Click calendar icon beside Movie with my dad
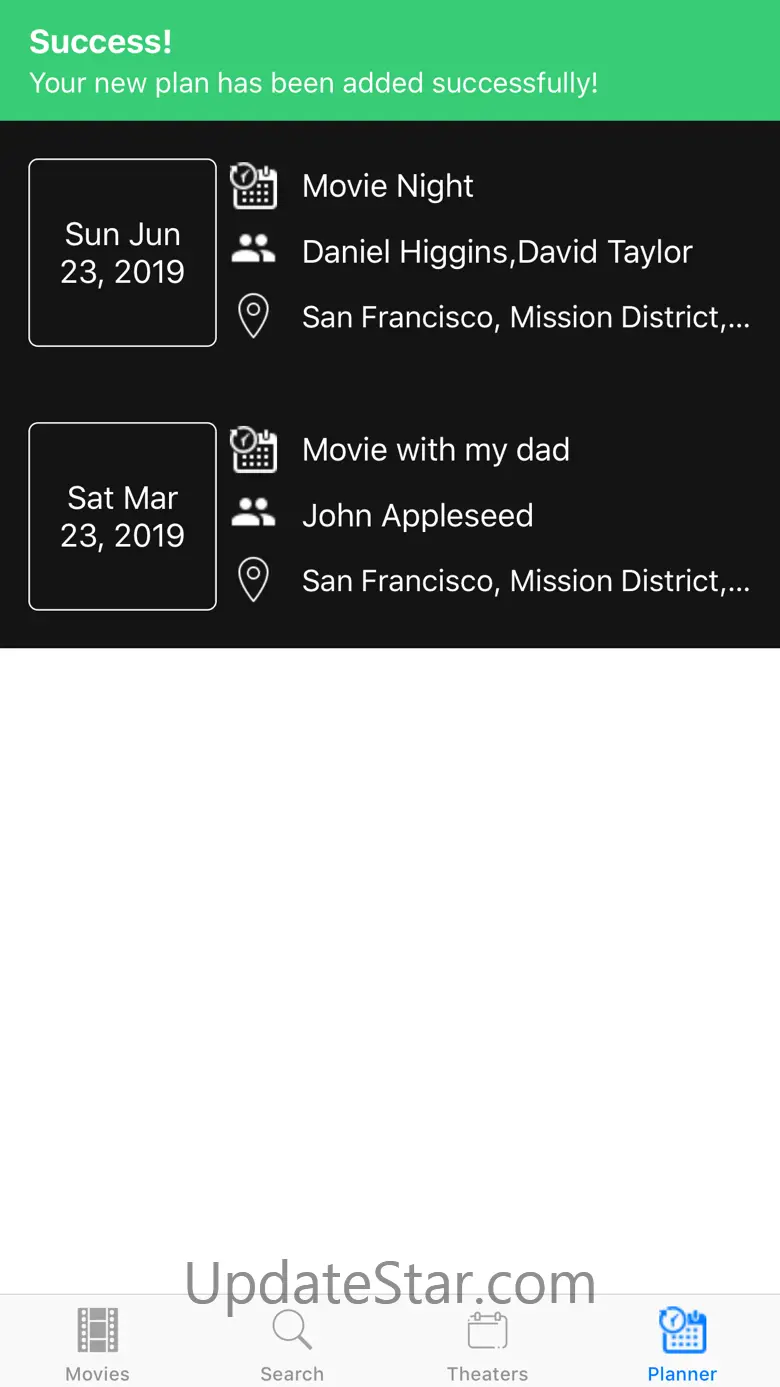Viewport: 780px width, 1387px height. point(254,450)
